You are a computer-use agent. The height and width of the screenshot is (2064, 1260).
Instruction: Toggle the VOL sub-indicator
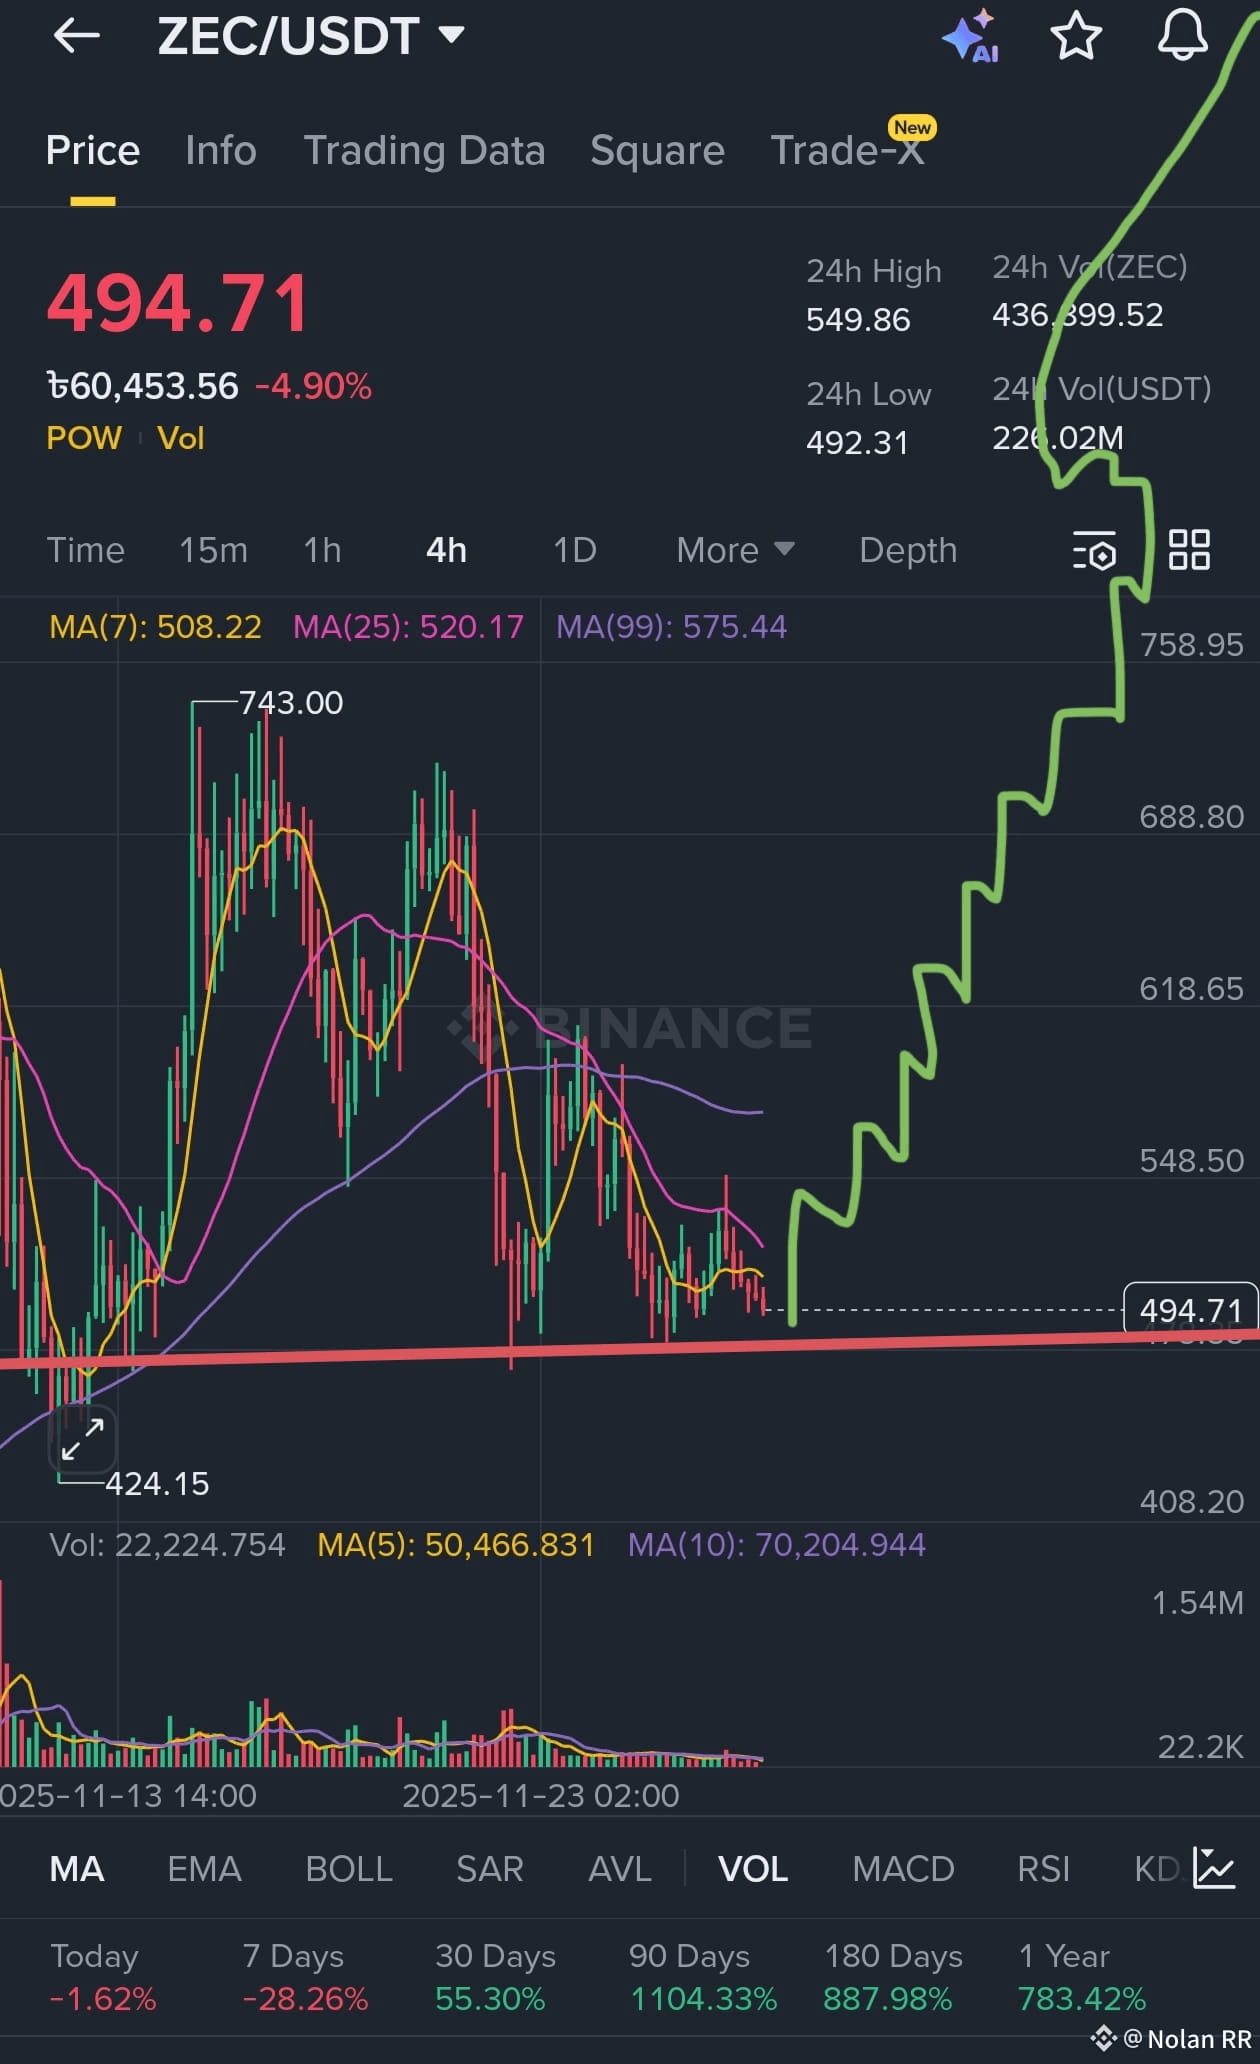point(753,1868)
